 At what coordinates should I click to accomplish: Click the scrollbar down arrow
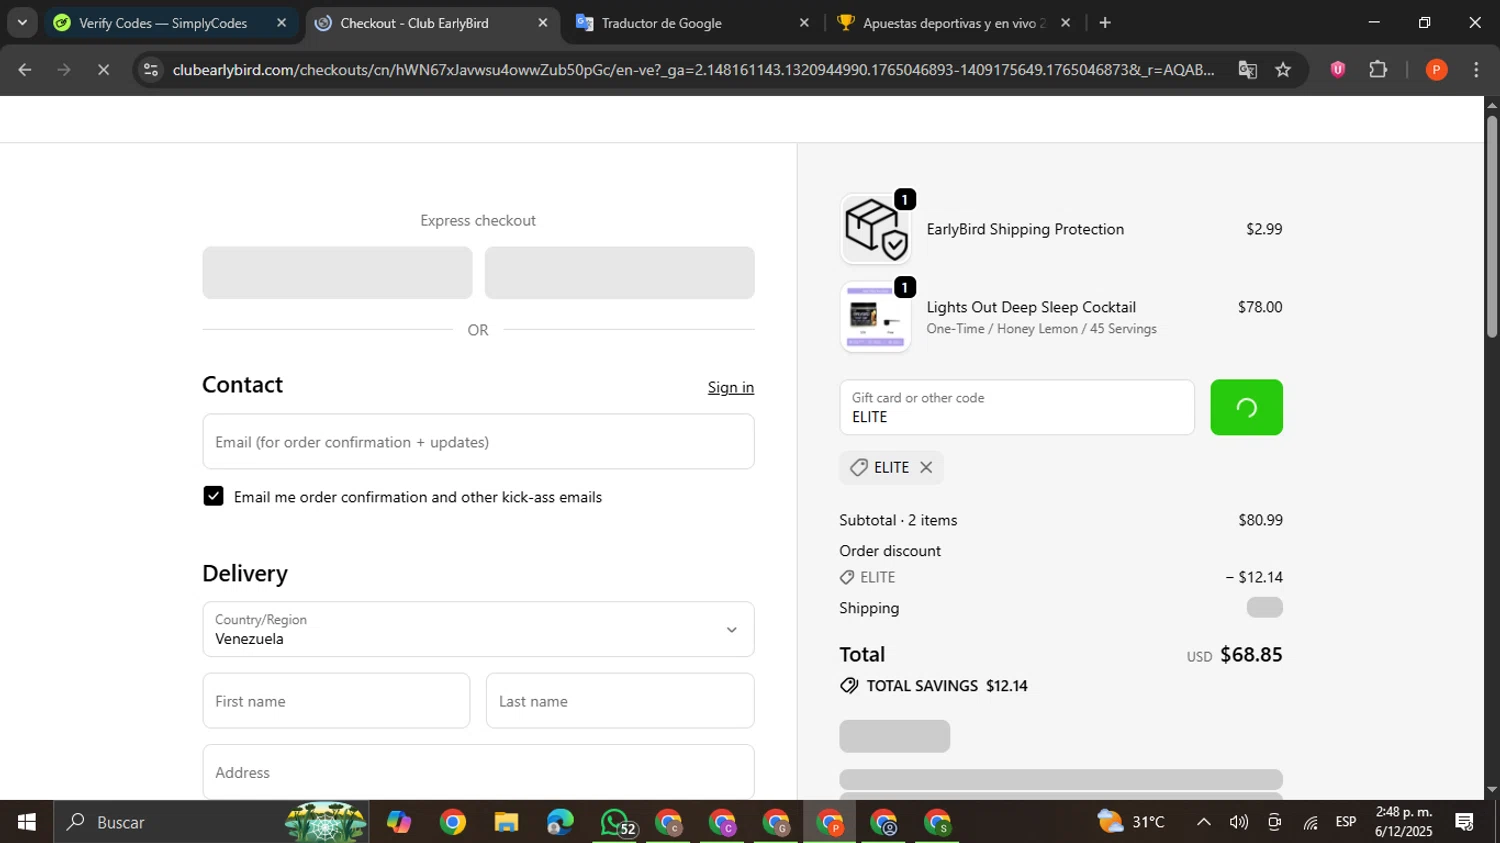pyautogui.click(x=1492, y=790)
